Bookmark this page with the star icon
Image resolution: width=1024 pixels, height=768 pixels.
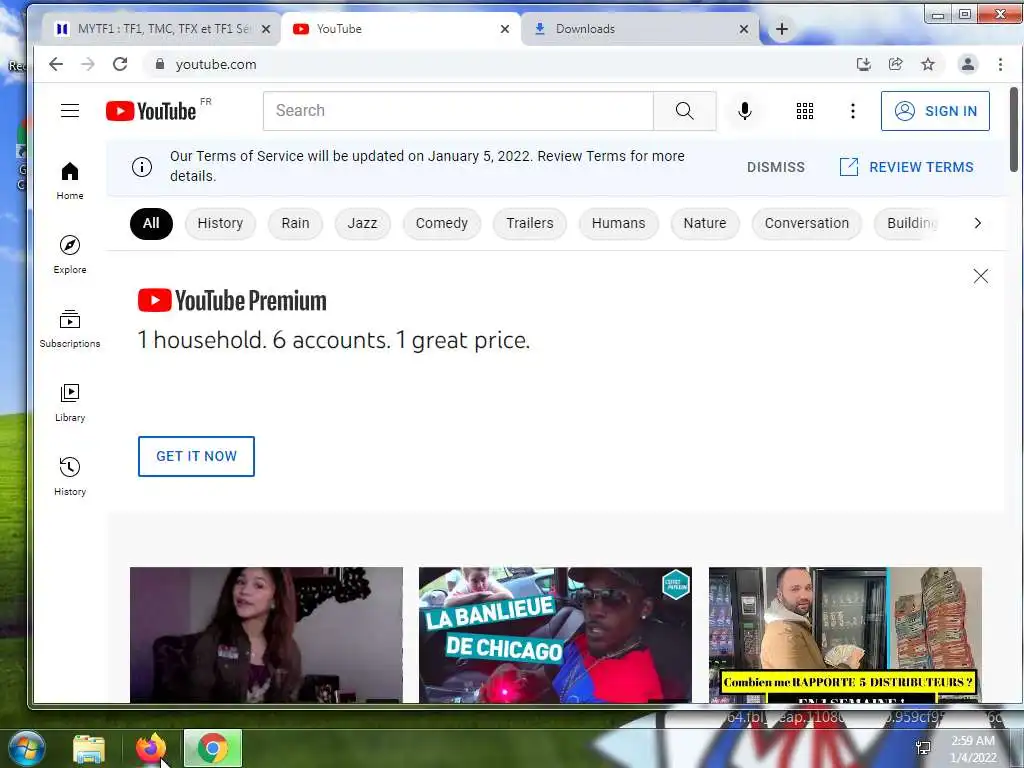tap(927, 64)
